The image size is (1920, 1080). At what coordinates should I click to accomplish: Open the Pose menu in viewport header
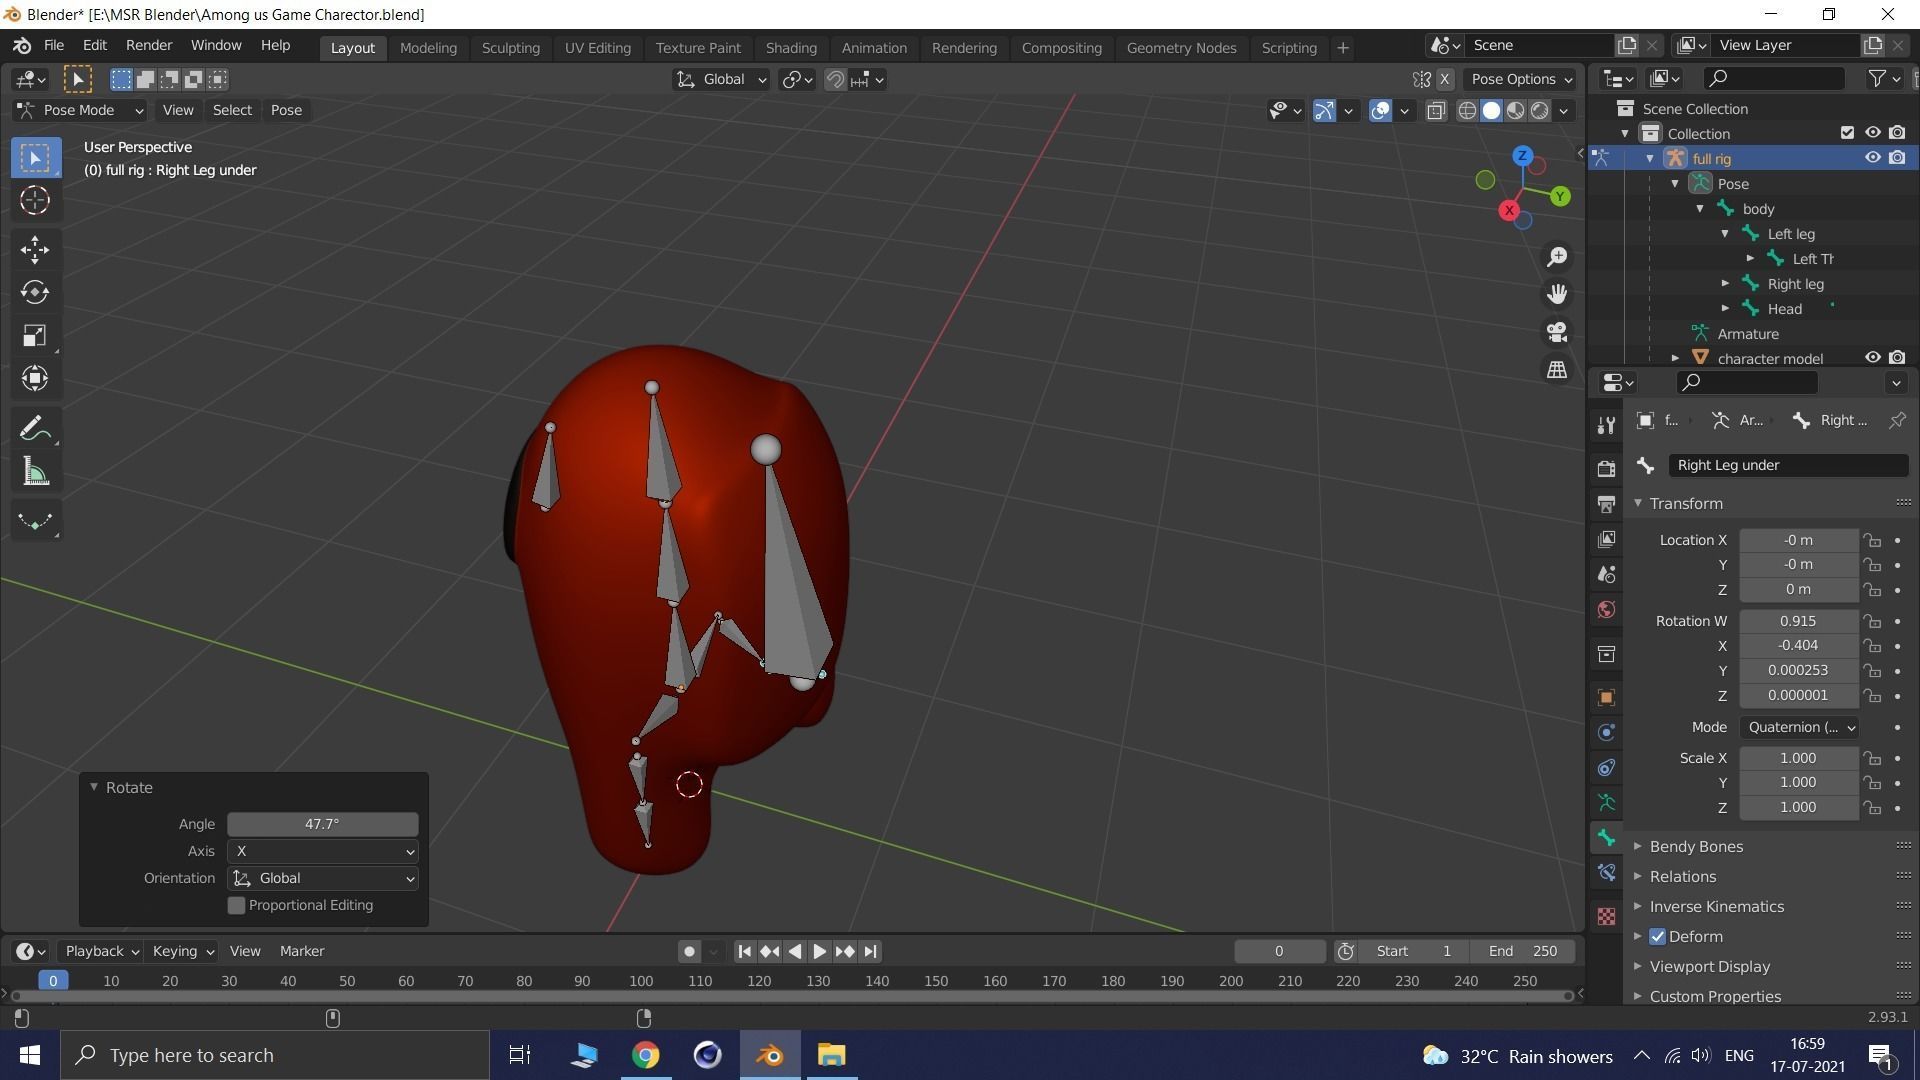coord(286,110)
